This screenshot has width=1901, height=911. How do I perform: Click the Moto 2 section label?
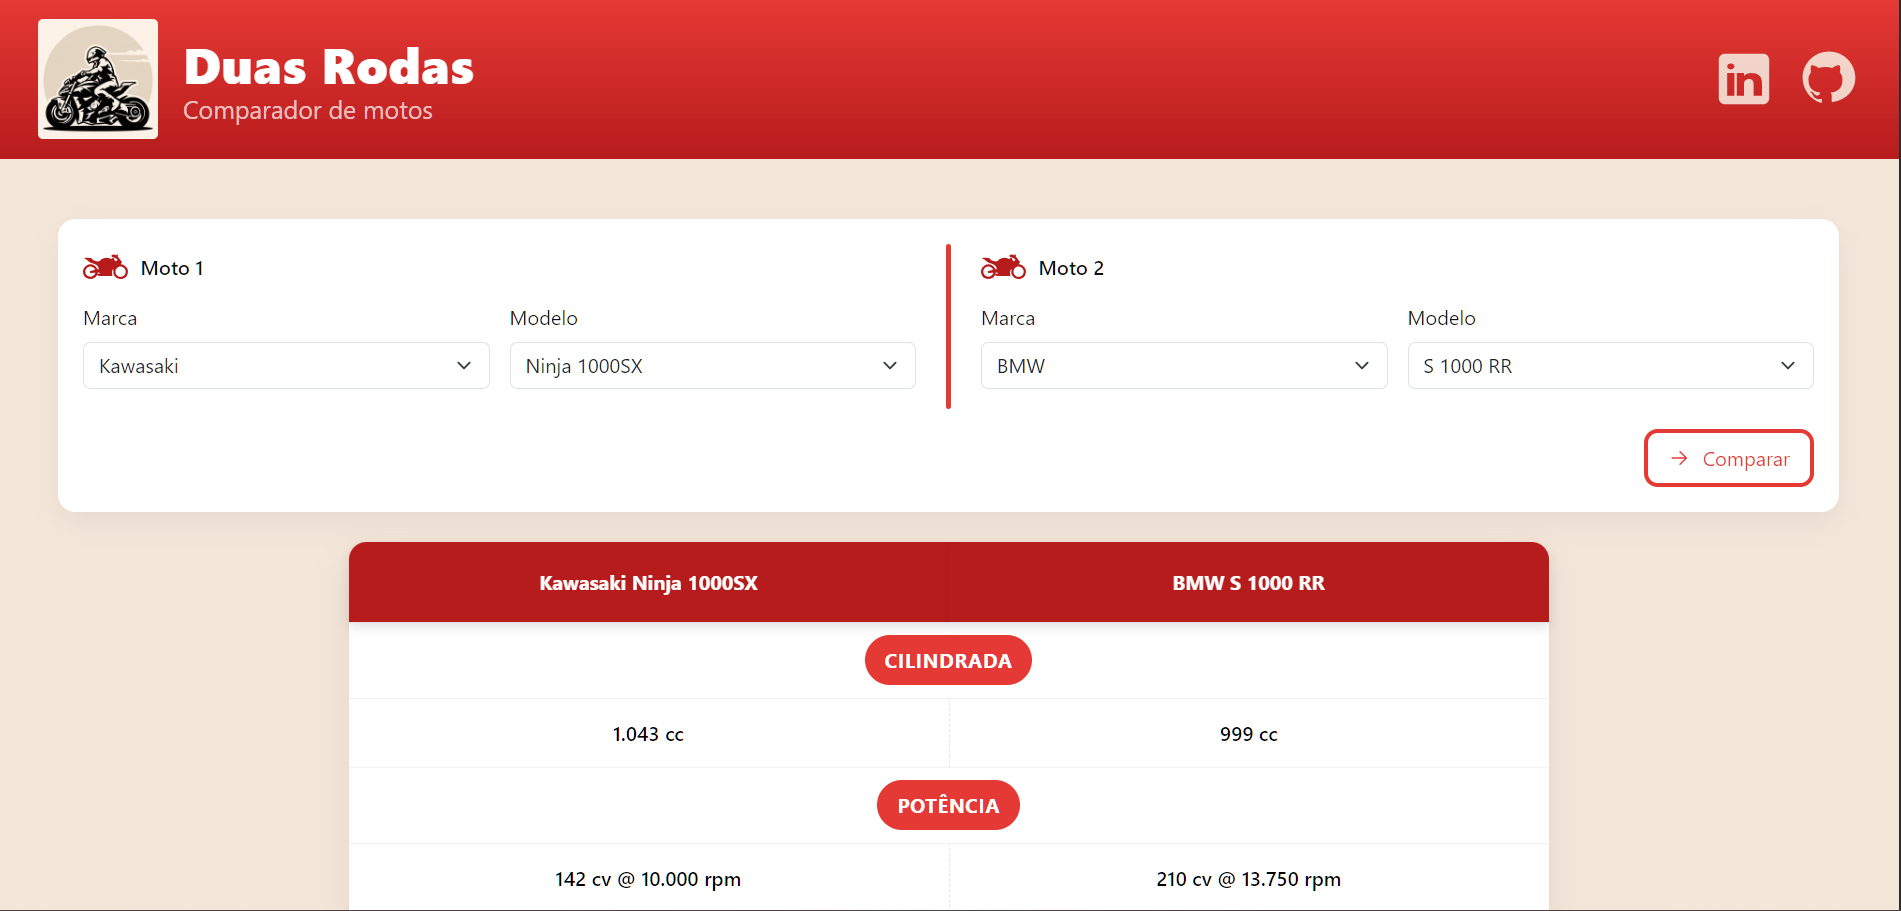1071,267
